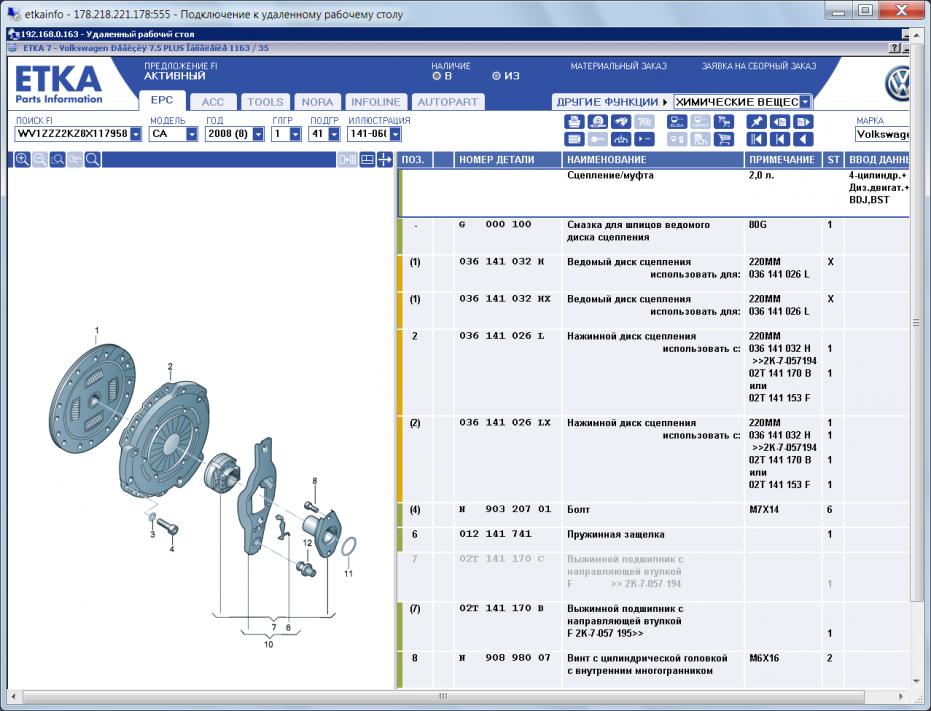
Task: Select part 036 141 026 LX
Action: pyautogui.click(x=505, y=422)
